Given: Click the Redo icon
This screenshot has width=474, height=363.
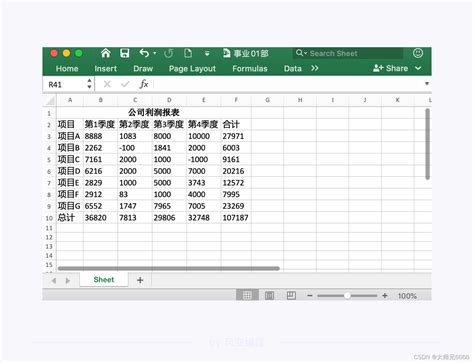Looking at the screenshot, I should [x=169, y=53].
